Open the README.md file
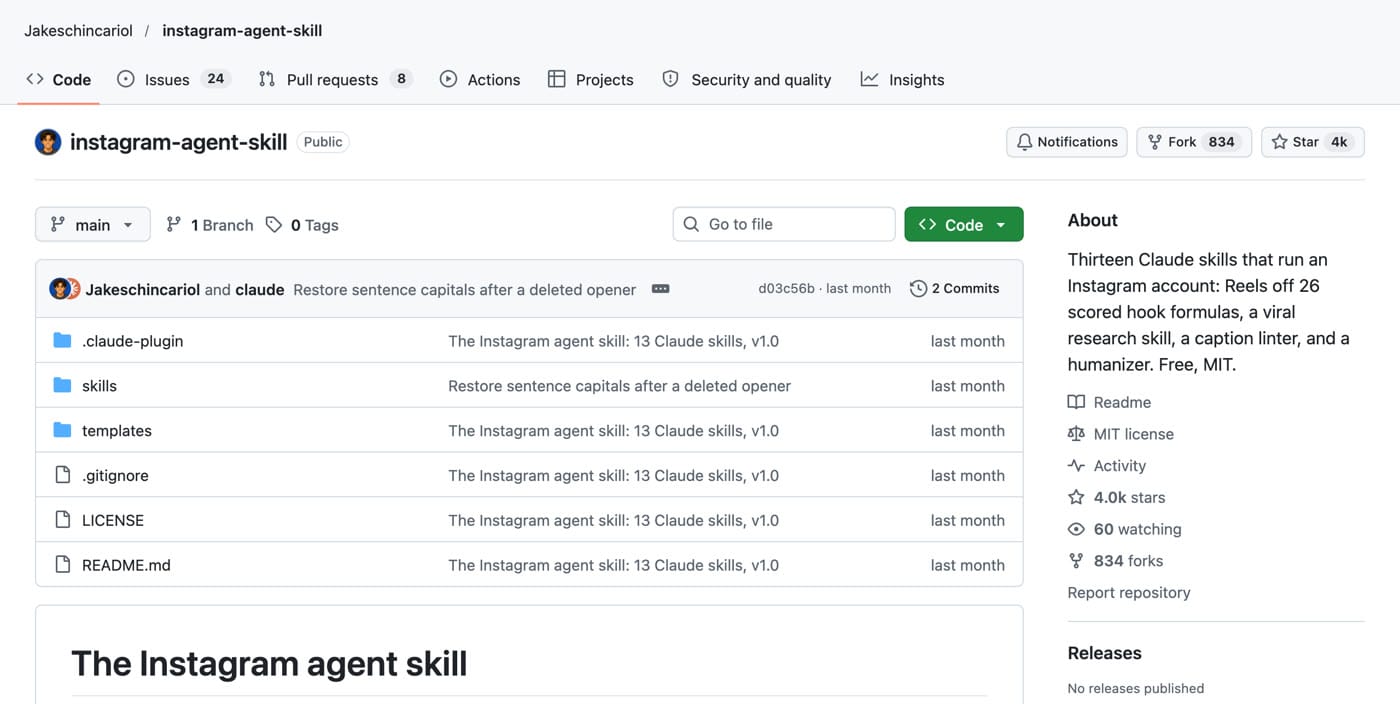Viewport: 1400px width, 704px height. coord(126,565)
